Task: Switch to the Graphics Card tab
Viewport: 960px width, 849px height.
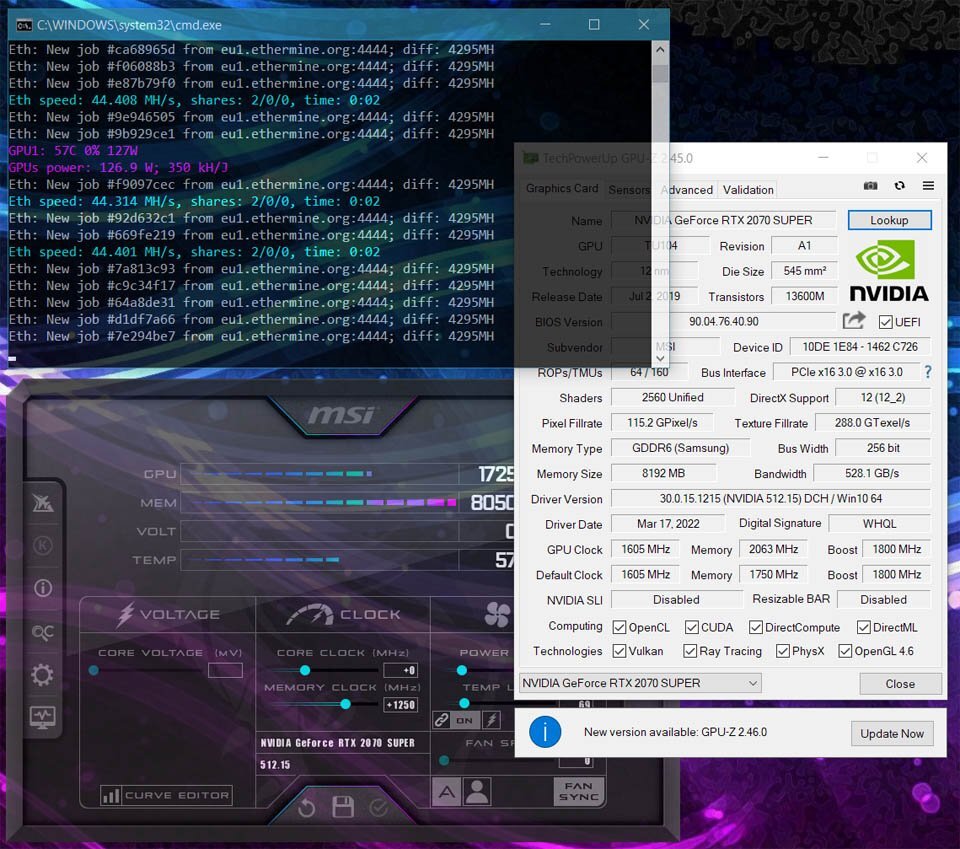Action: click(561, 189)
